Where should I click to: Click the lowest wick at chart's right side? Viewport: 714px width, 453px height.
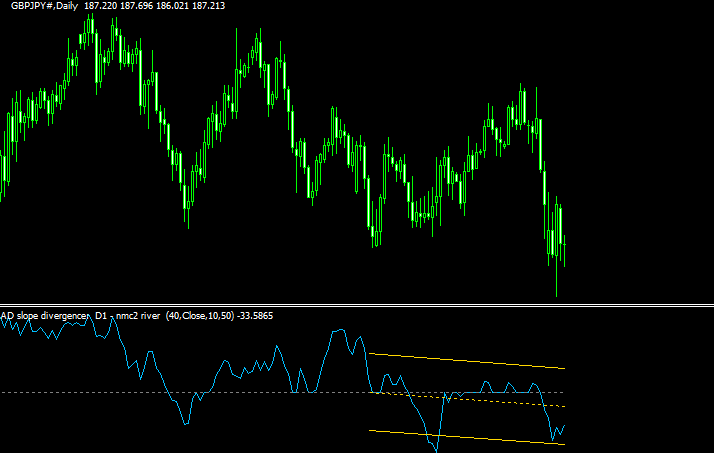[x=556, y=293]
